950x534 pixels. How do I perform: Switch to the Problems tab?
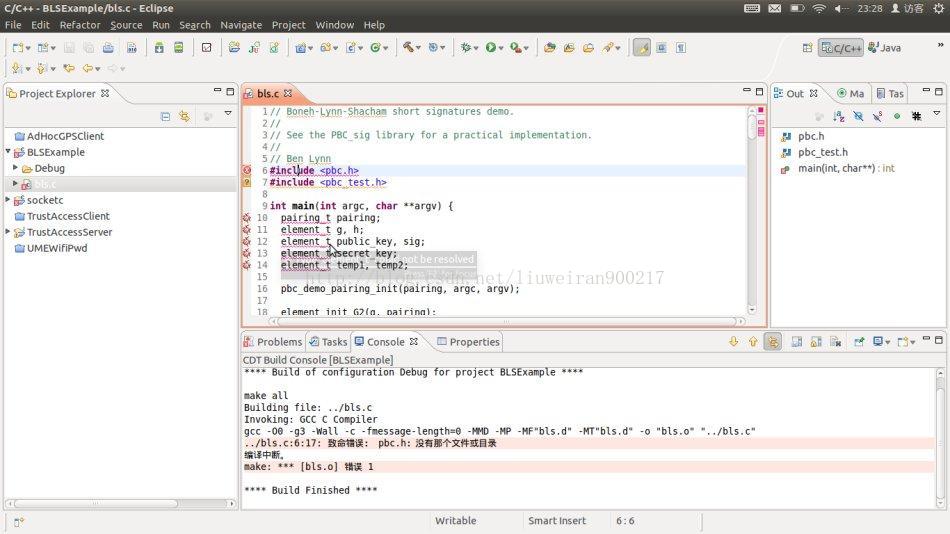pos(273,342)
